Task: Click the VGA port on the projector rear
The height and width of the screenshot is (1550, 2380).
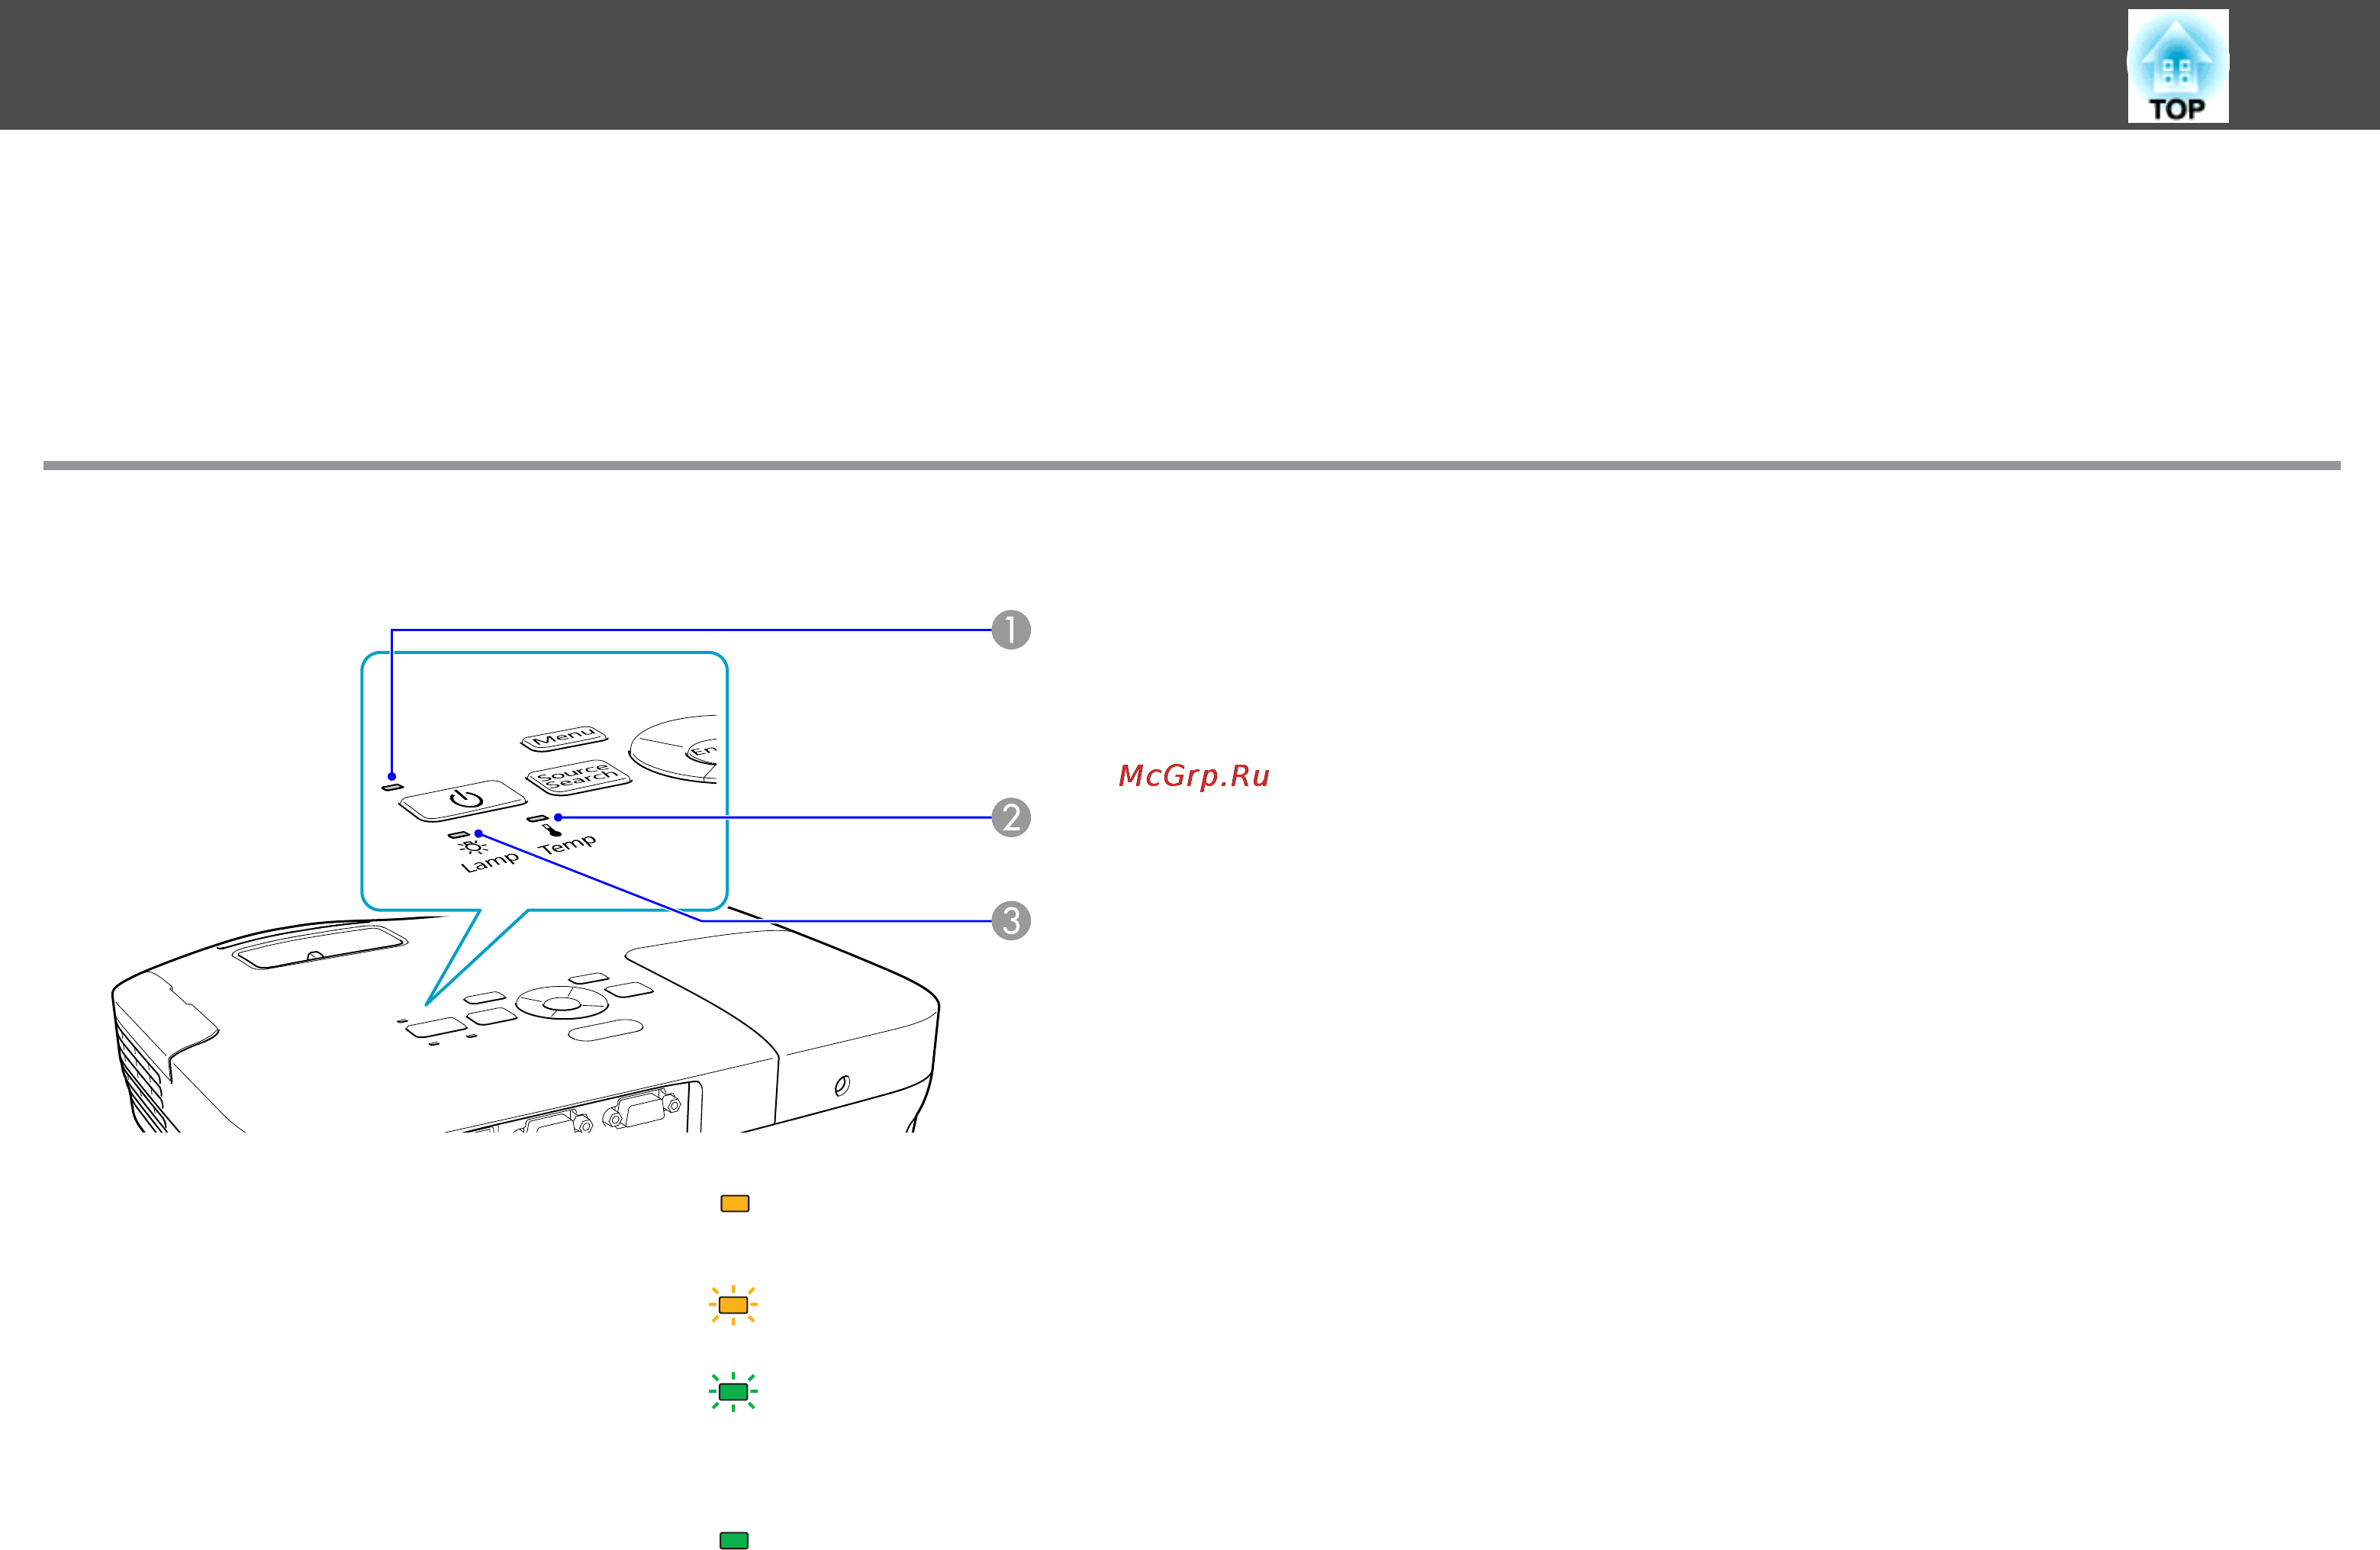Action: tap(642, 1109)
